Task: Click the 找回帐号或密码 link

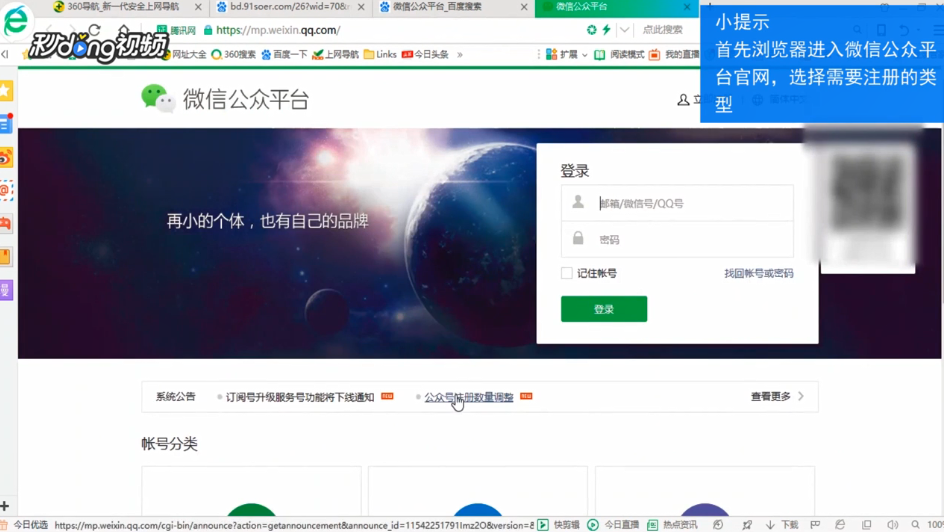Action: [x=759, y=273]
